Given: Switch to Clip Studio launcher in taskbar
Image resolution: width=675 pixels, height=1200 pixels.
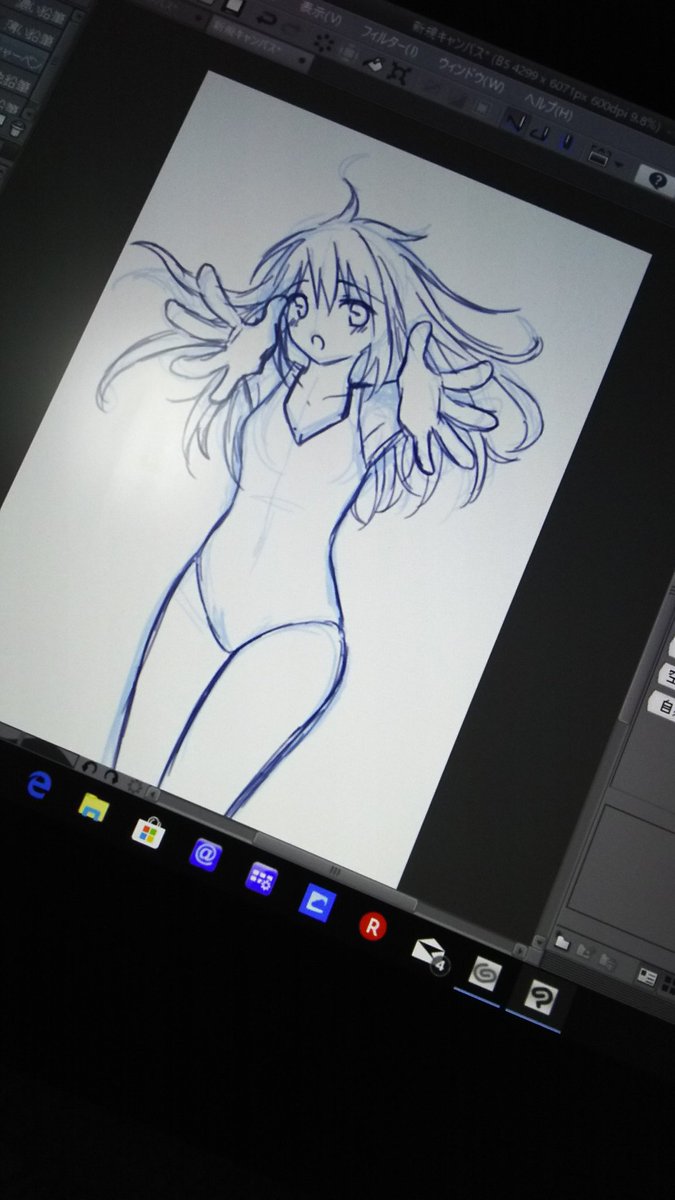Looking at the screenshot, I should [486, 973].
